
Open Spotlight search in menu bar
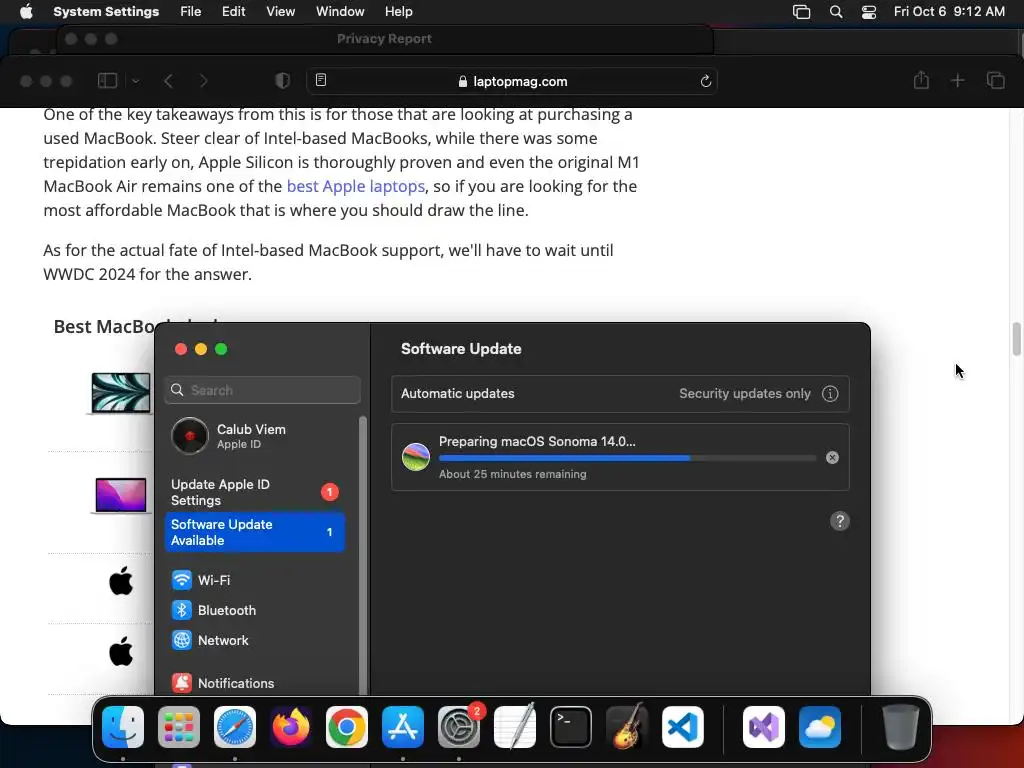pos(836,12)
